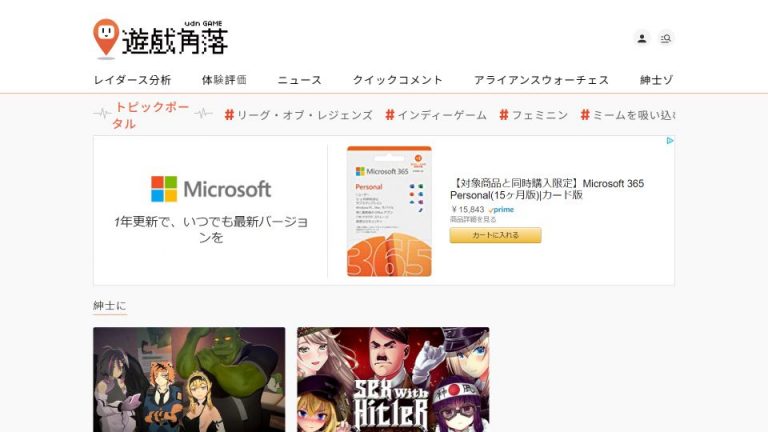768x432 pixels.
Task: Open the green orc article thumbnail
Action: [x=189, y=379]
